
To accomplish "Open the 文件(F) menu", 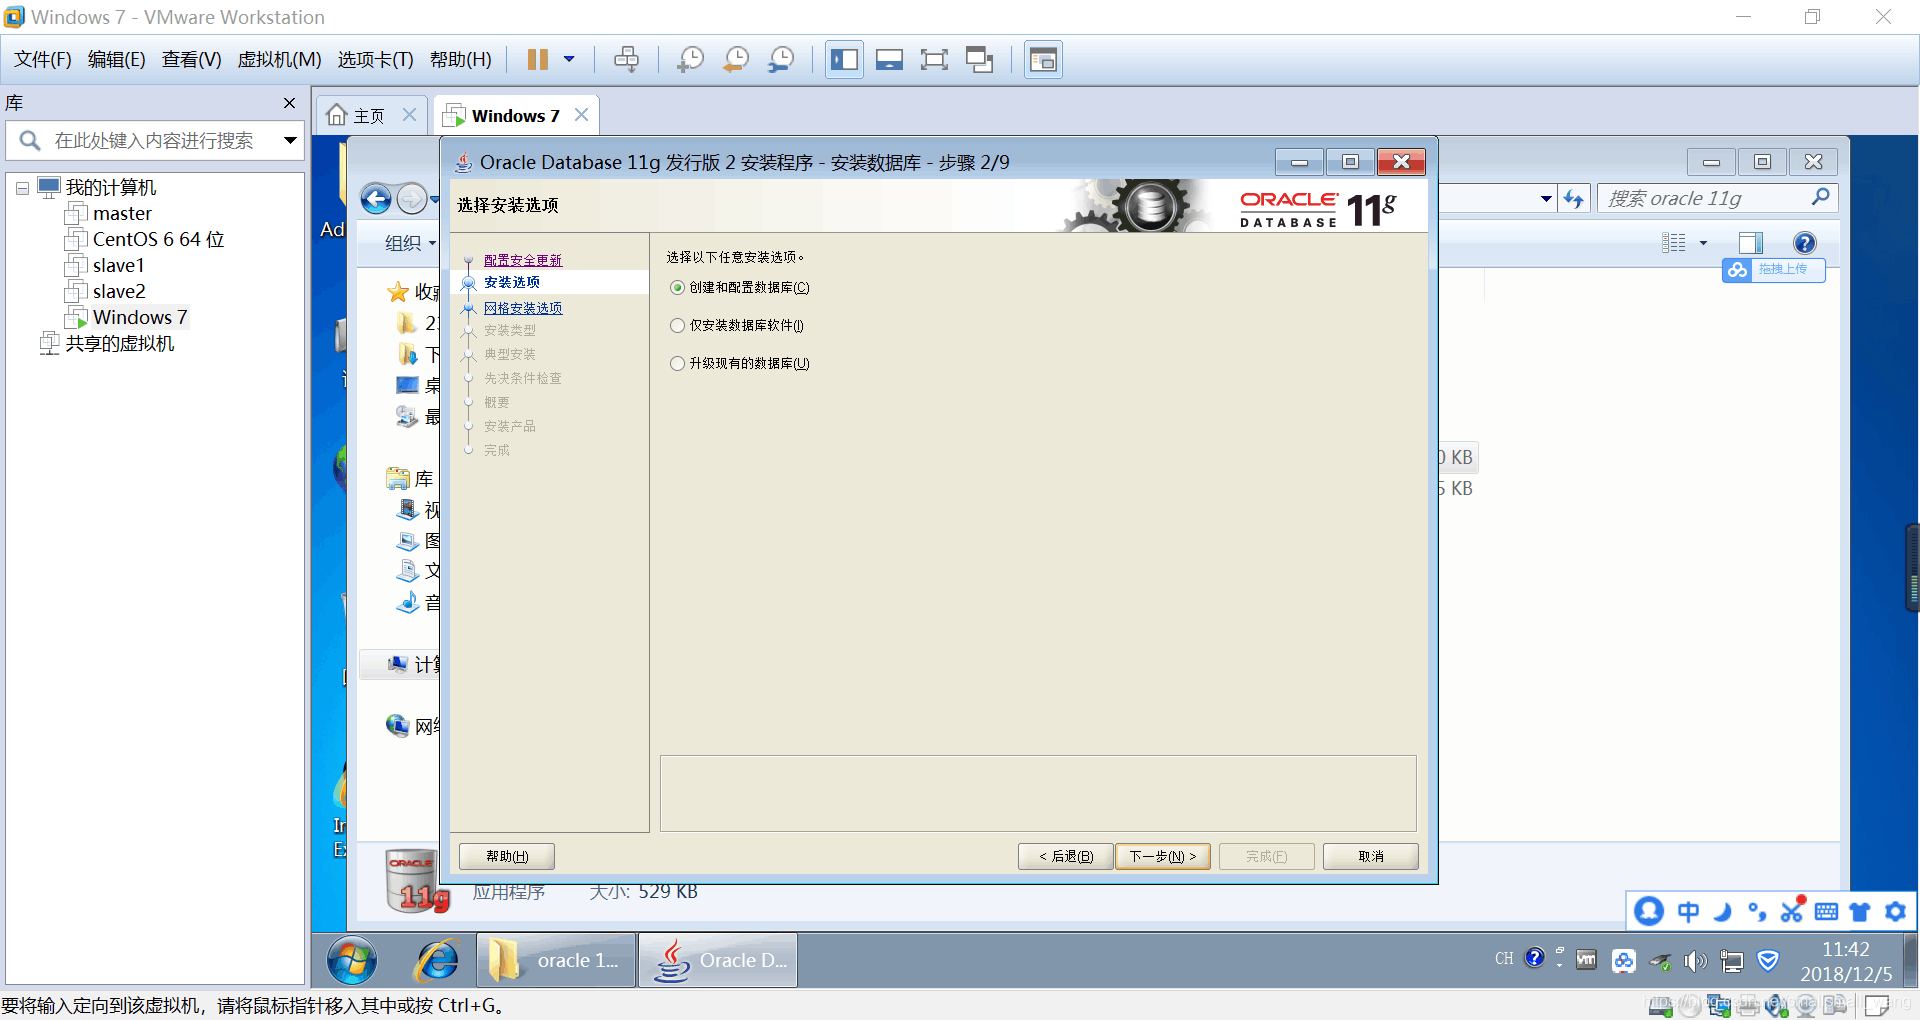I will 43,60.
